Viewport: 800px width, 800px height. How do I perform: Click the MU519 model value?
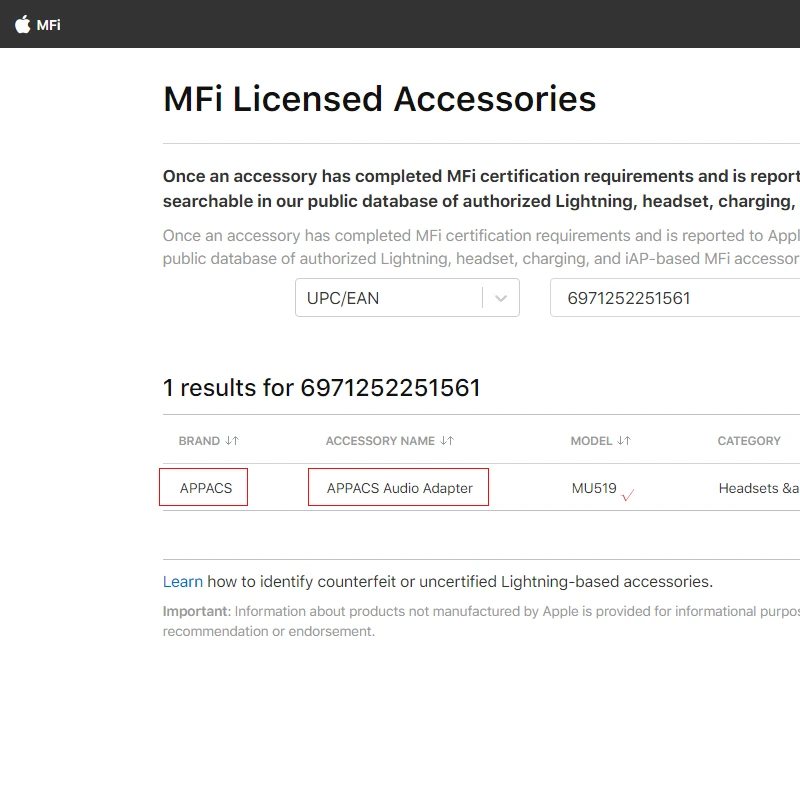tap(594, 488)
